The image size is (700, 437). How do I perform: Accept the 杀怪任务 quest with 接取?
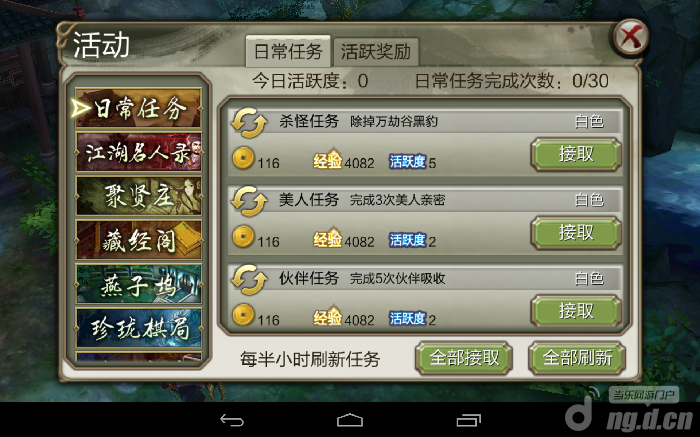coord(576,154)
